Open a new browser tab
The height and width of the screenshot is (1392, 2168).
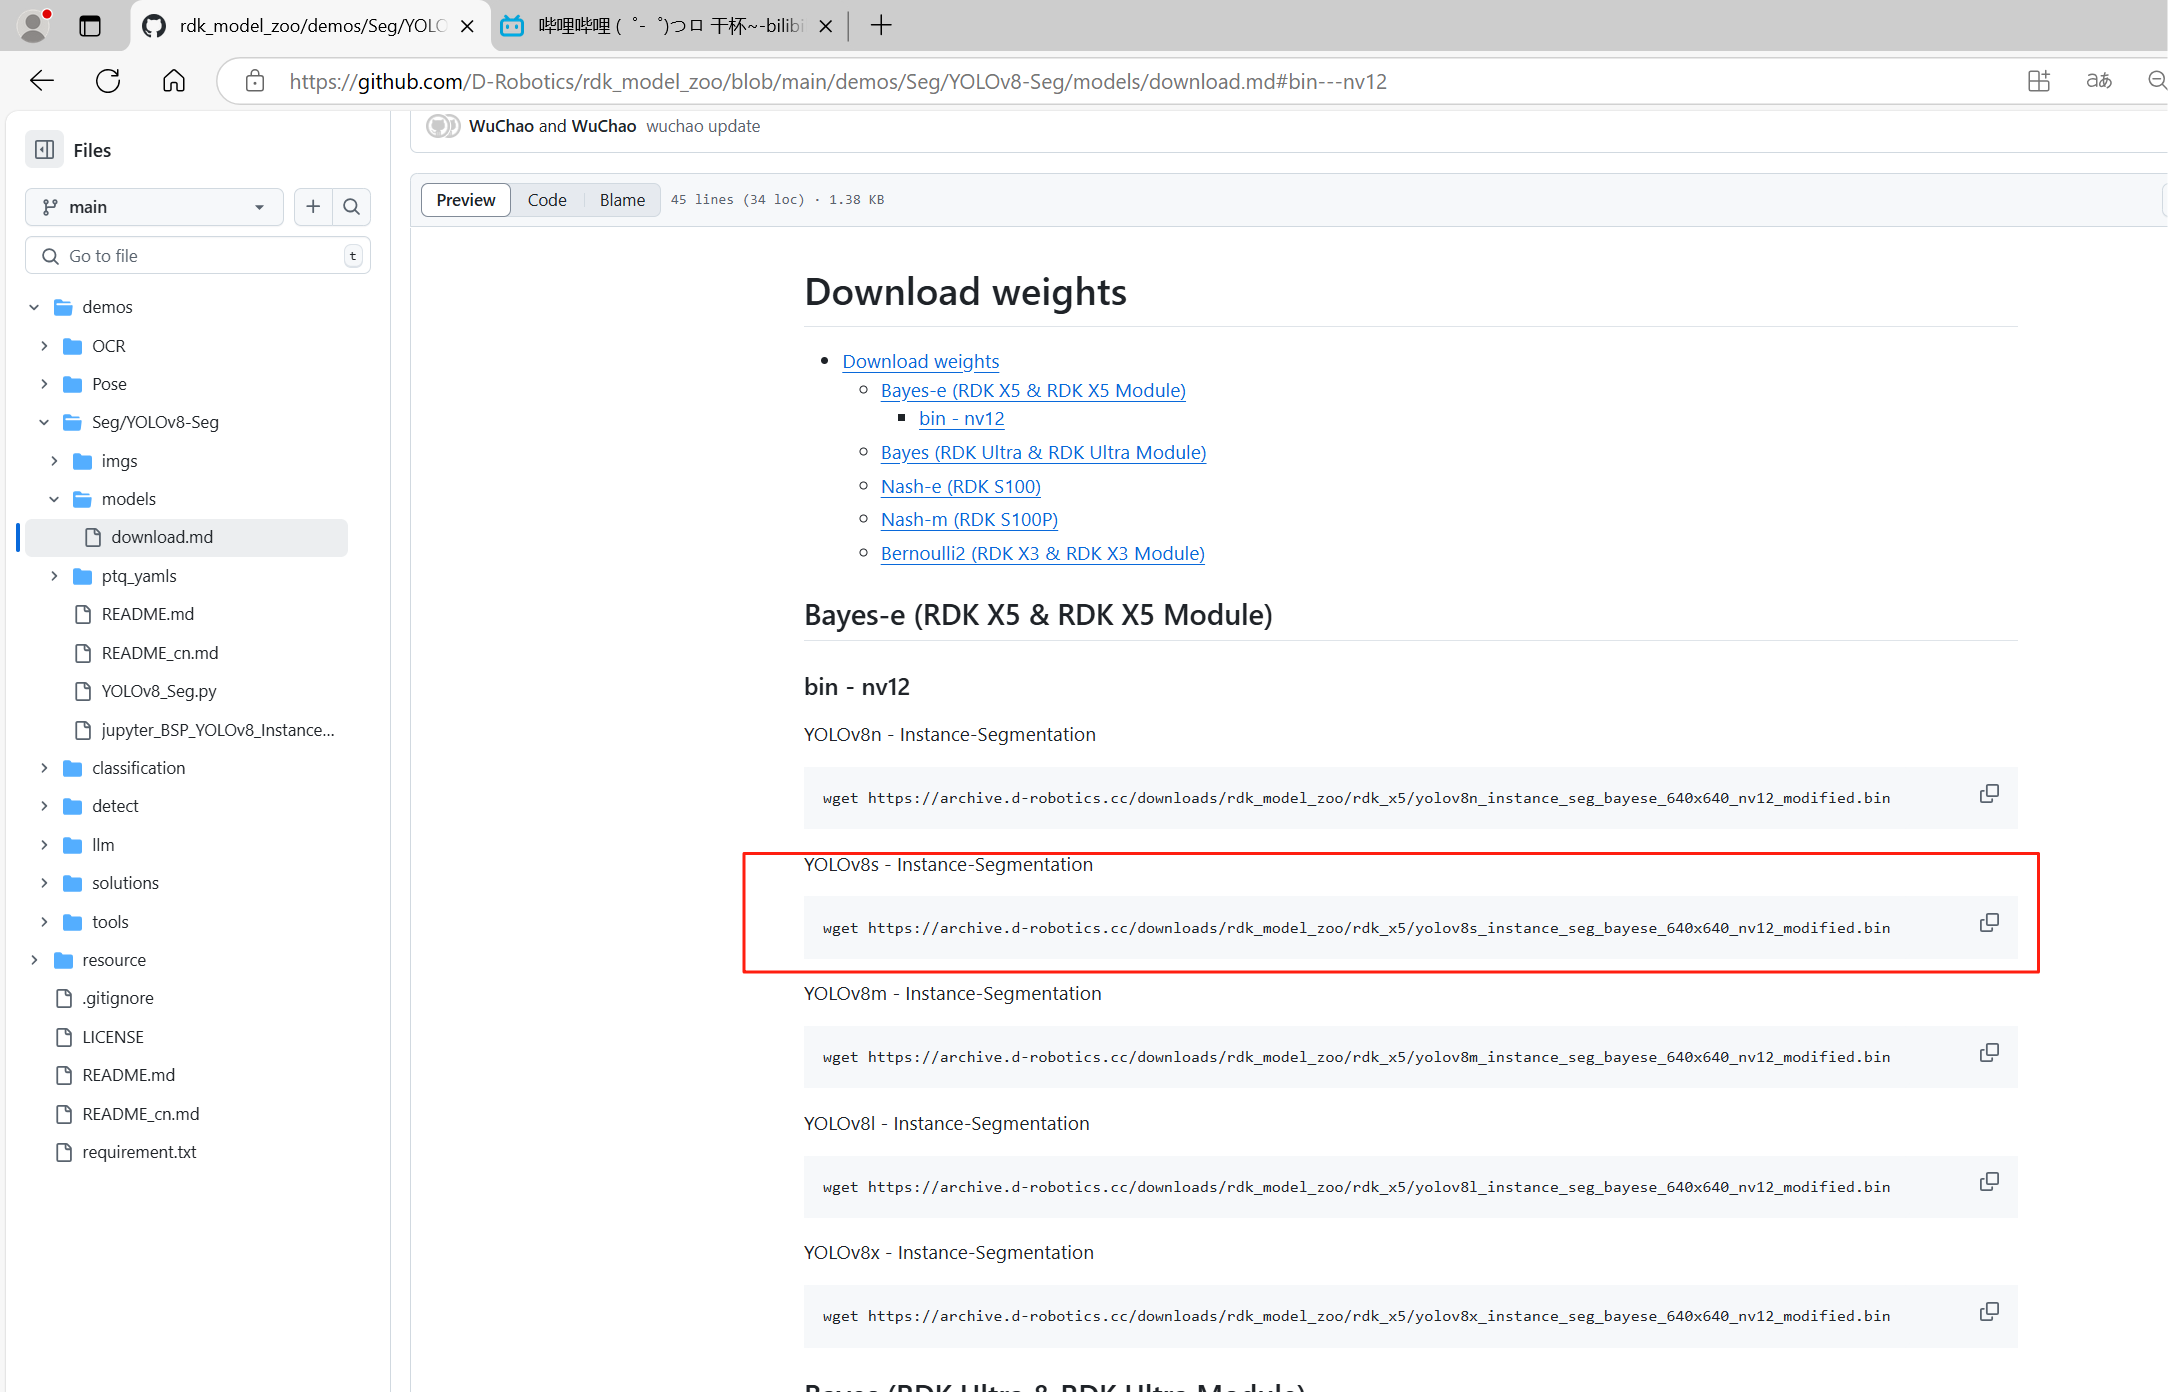(881, 26)
